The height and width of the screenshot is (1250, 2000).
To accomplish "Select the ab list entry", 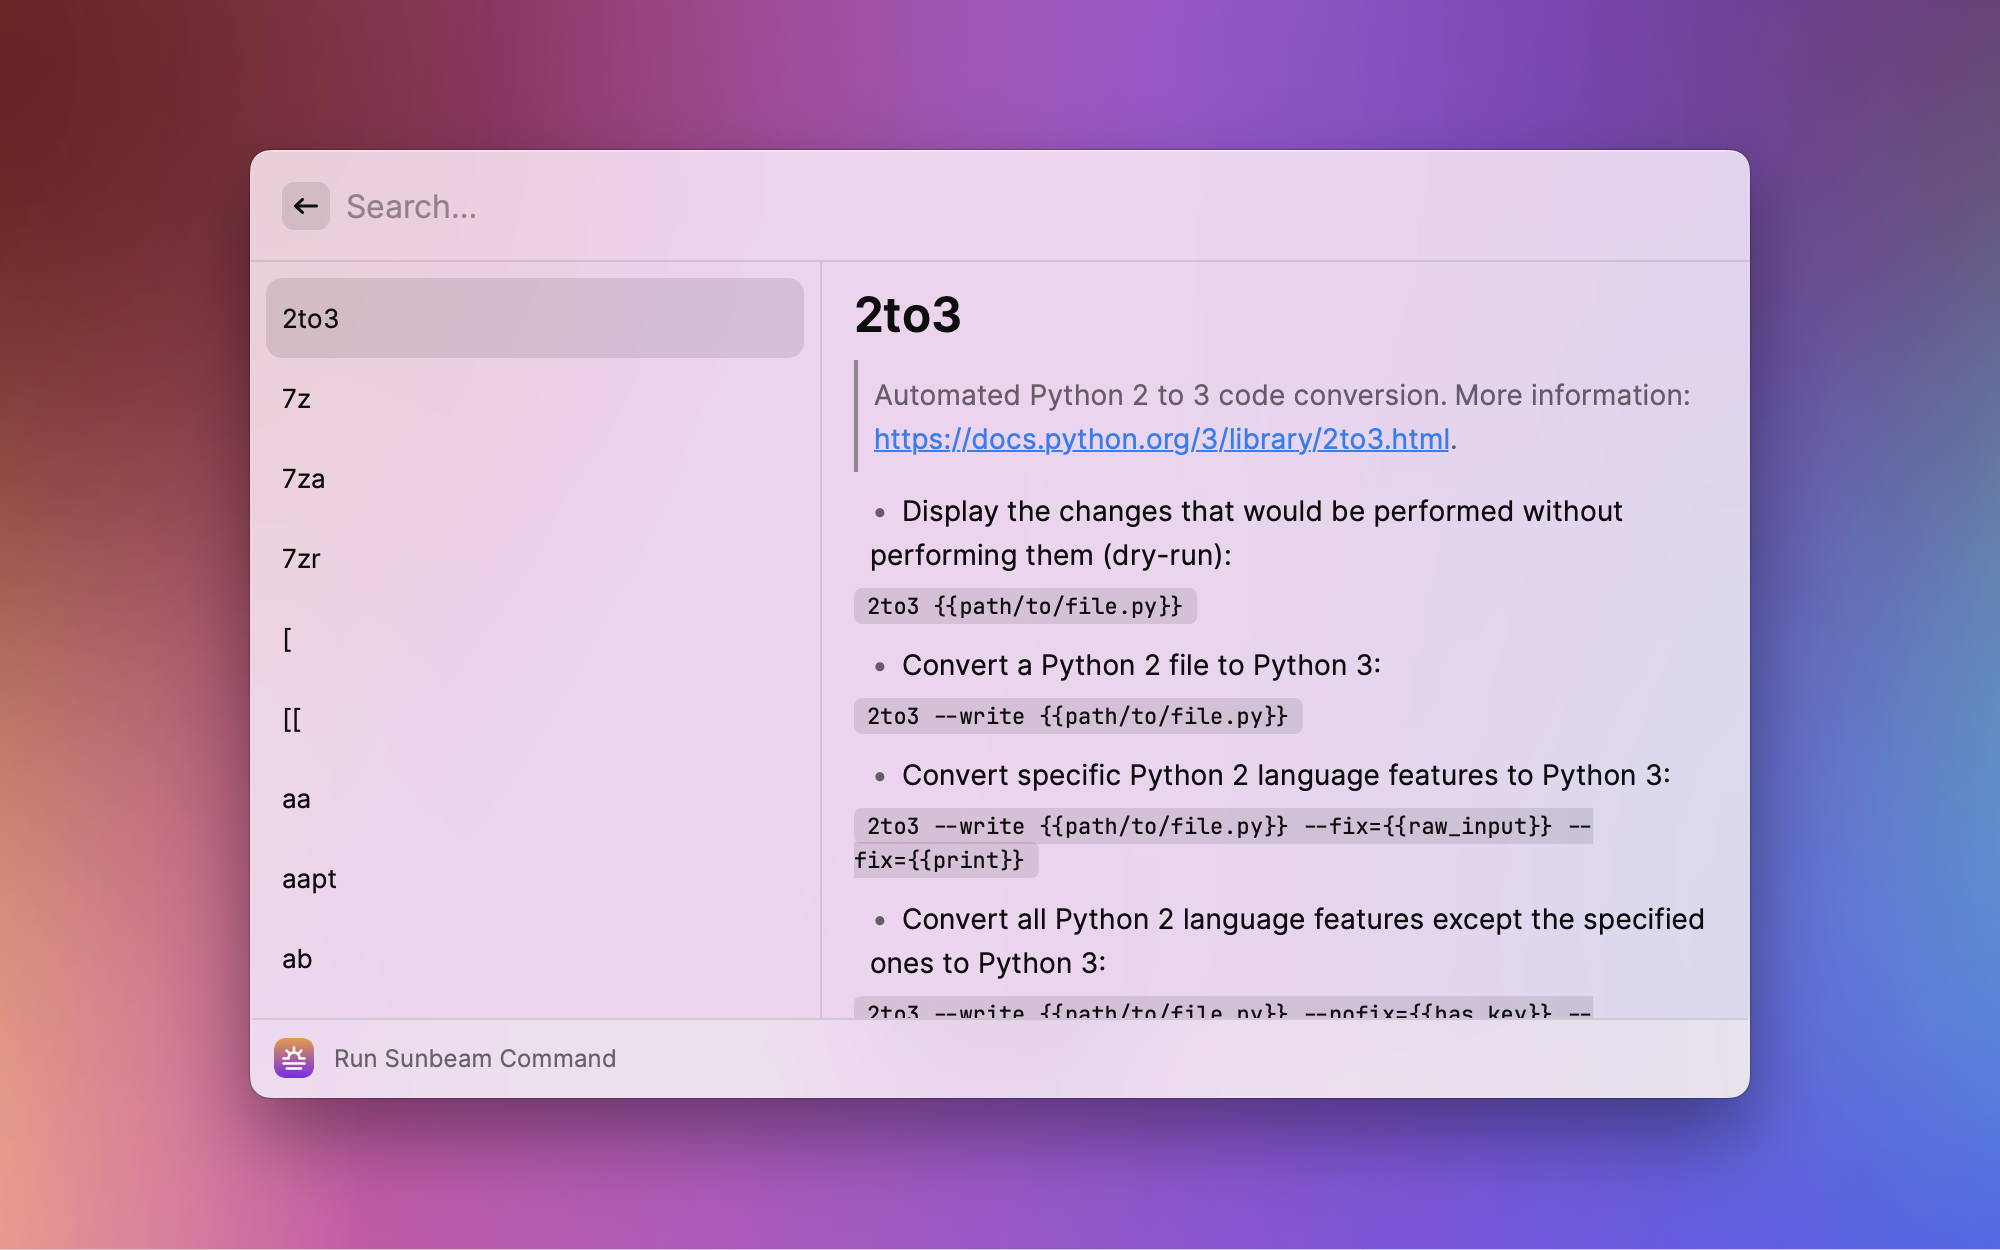I will (x=534, y=959).
